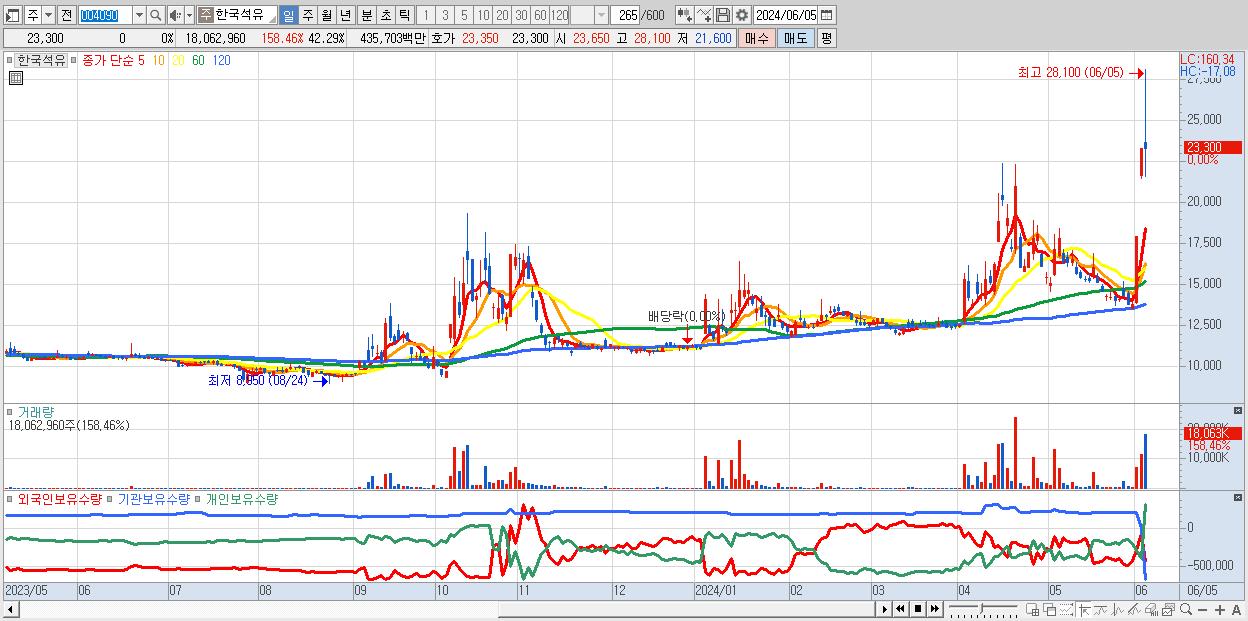Click the candle count field showing 265
1248x621 pixels.
pos(626,15)
